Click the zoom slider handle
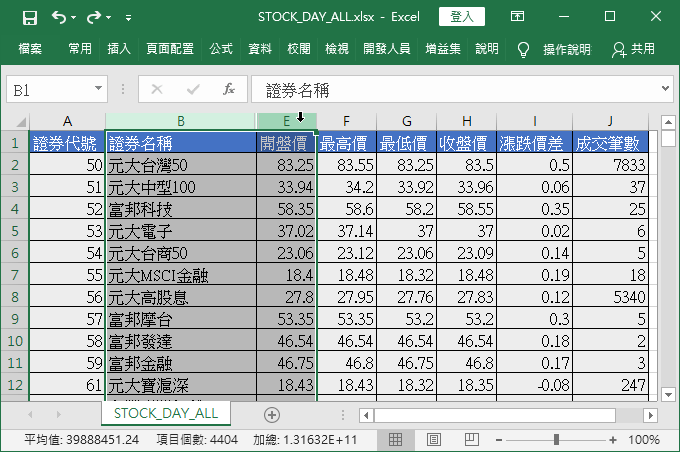Viewport: 680px width, 452px height. pos(556,439)
